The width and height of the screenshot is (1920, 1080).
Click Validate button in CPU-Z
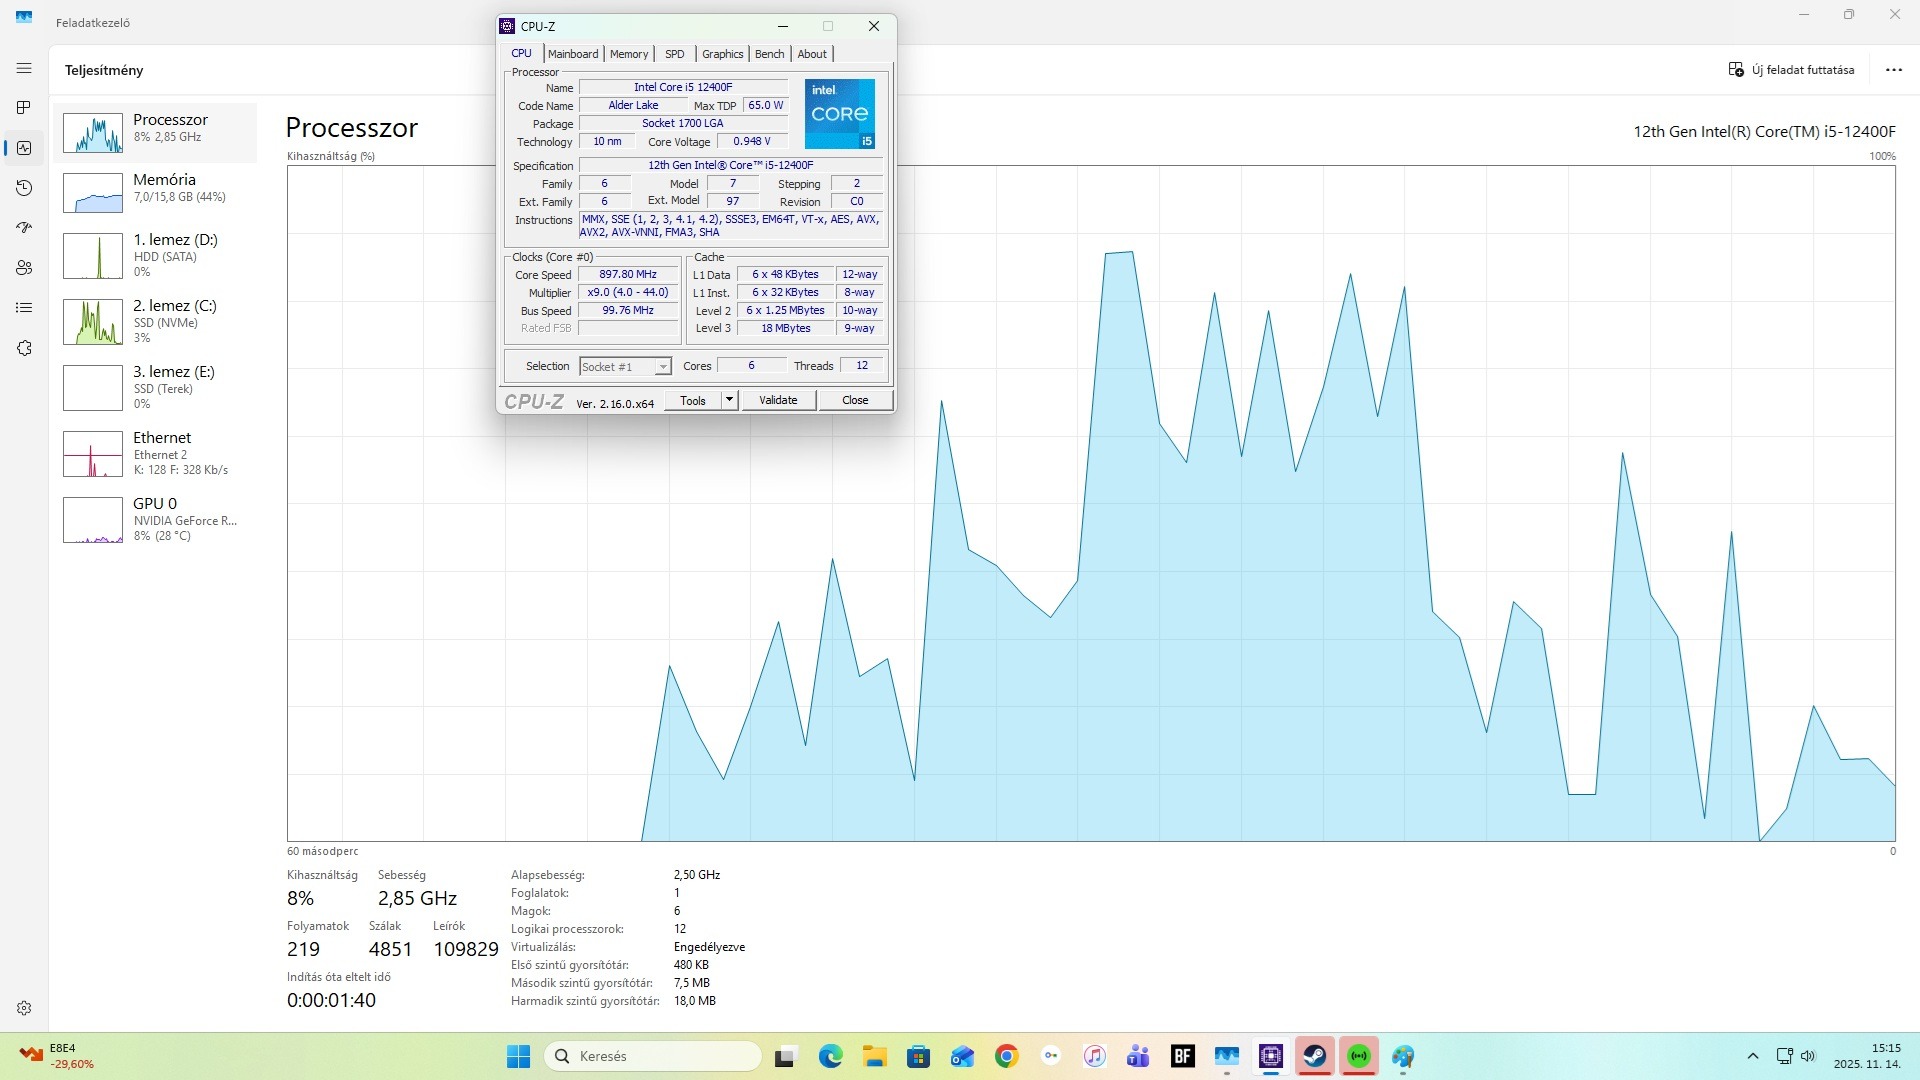[x=778, y=400]
